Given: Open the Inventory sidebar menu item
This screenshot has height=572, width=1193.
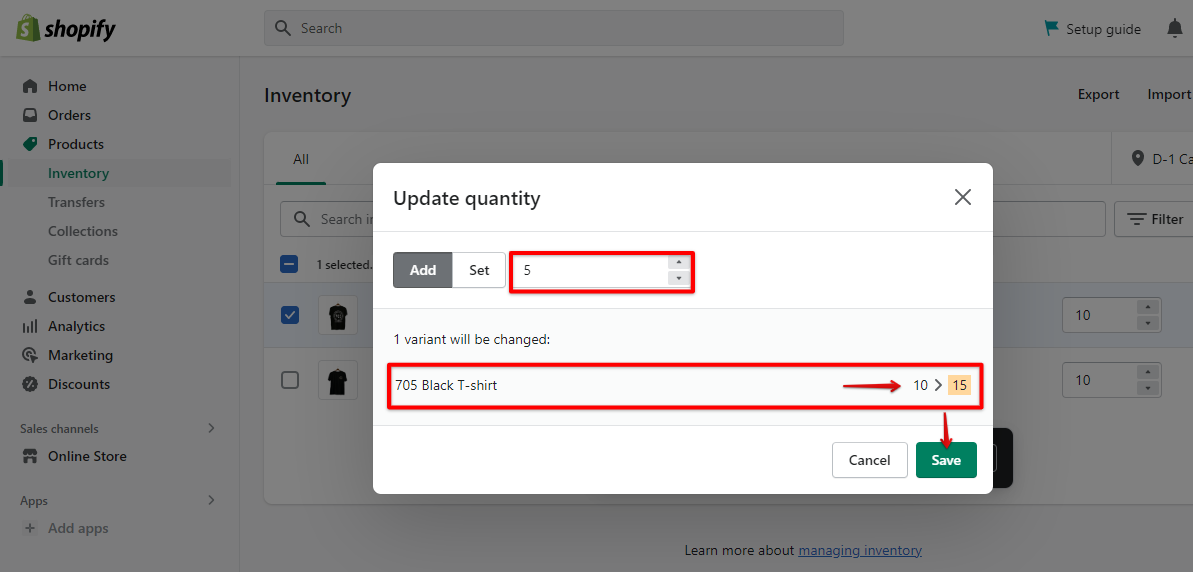Looking at the screenshot, I should click(x=78, y=173).
